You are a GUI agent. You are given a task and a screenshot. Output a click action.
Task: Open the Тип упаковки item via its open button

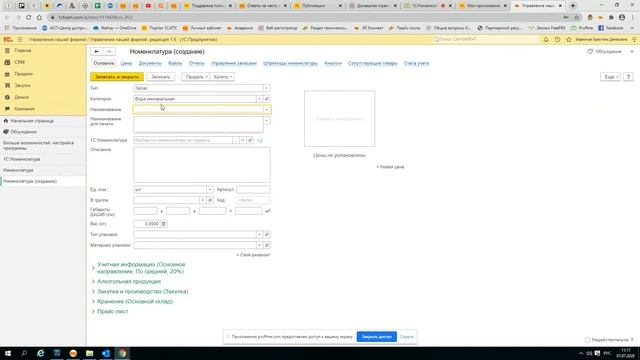267,235
